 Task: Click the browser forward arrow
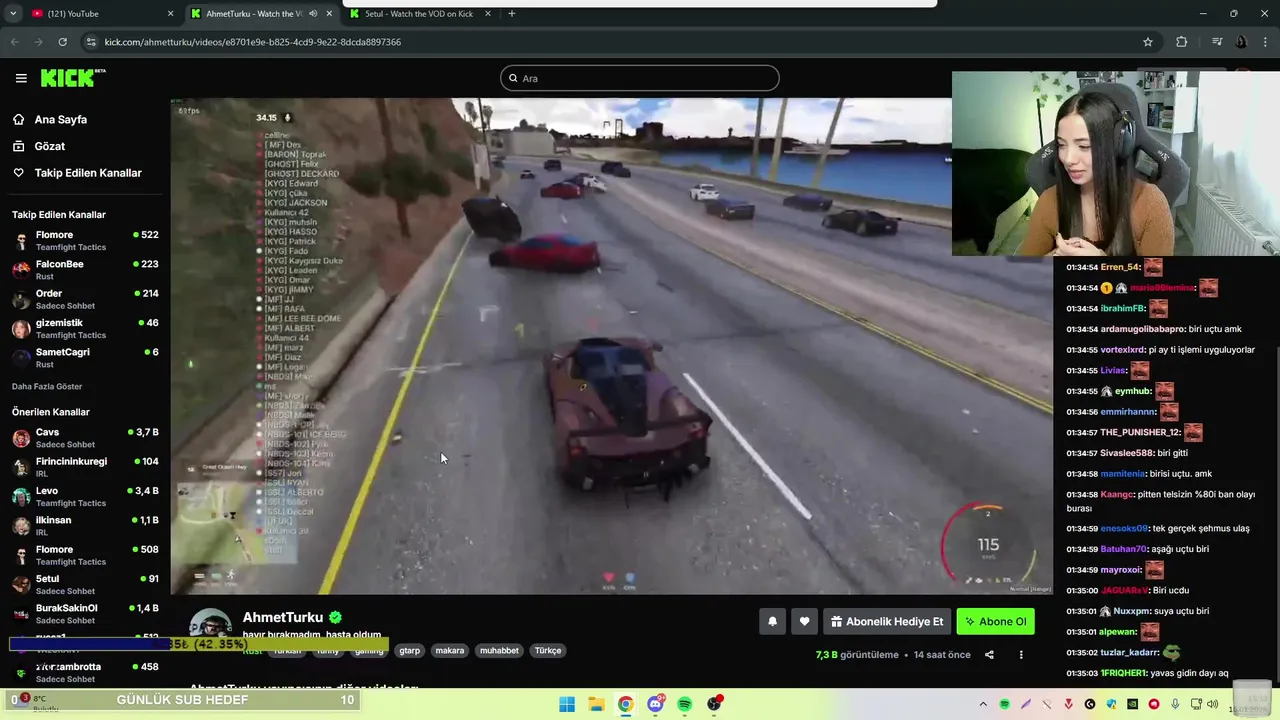[38, 42]
